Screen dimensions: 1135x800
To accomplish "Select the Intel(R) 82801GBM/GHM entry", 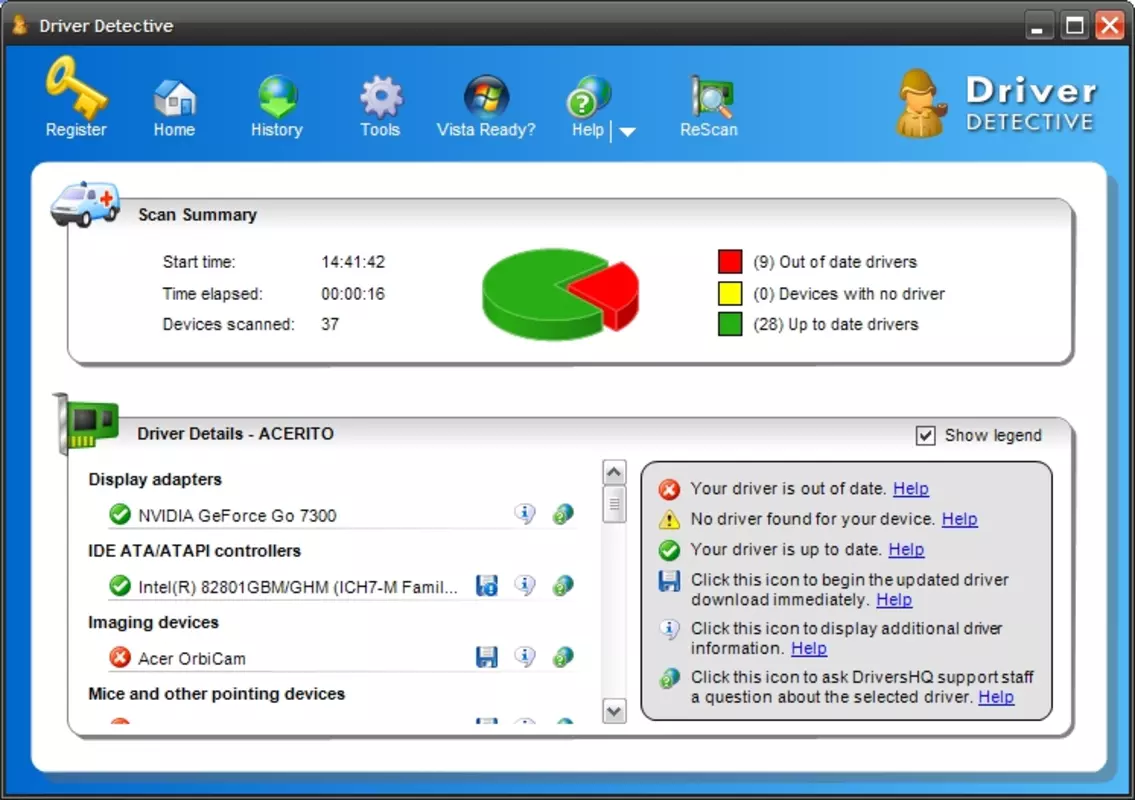I will pos(298,587).
